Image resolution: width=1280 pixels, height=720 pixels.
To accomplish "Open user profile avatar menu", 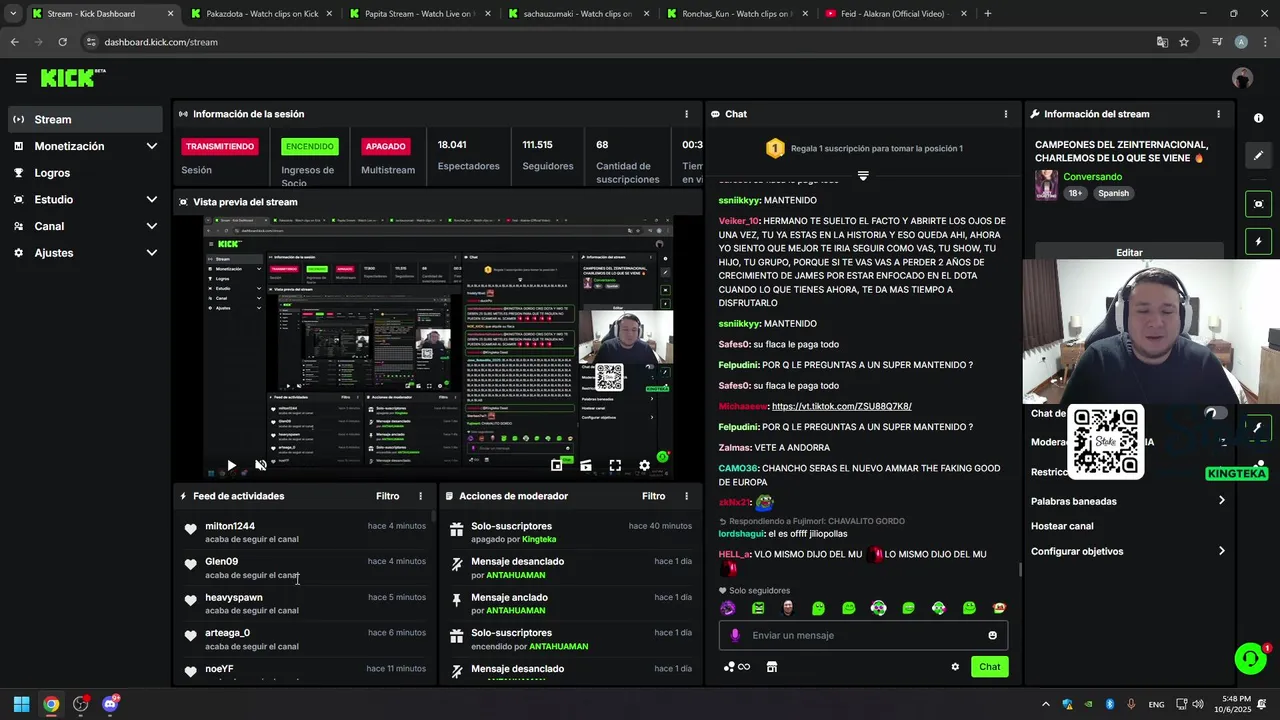I will [x=1243, y=78].
